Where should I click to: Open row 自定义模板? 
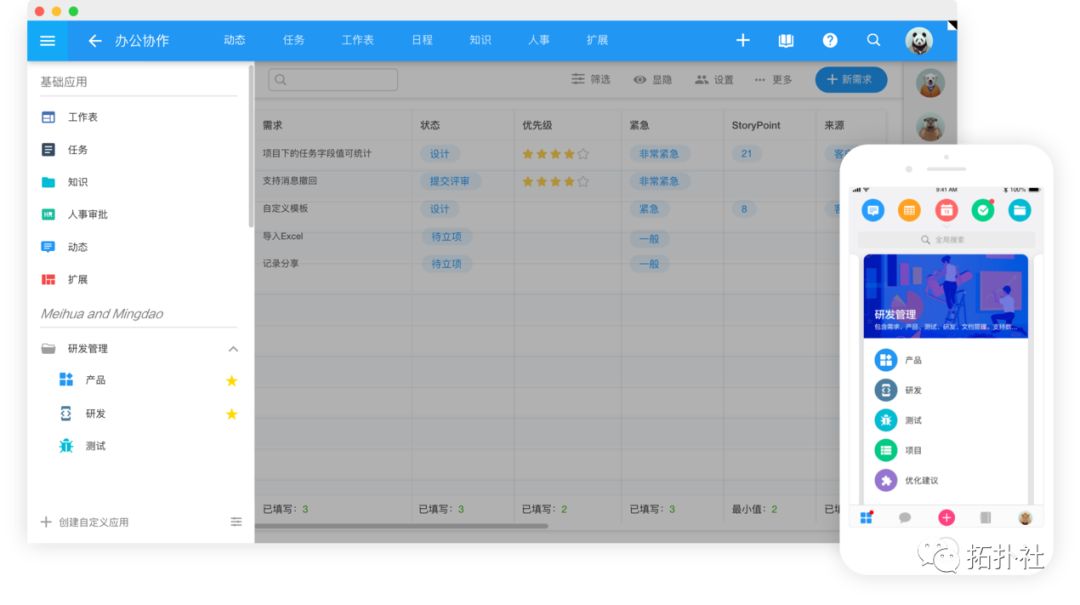(285, 208)
